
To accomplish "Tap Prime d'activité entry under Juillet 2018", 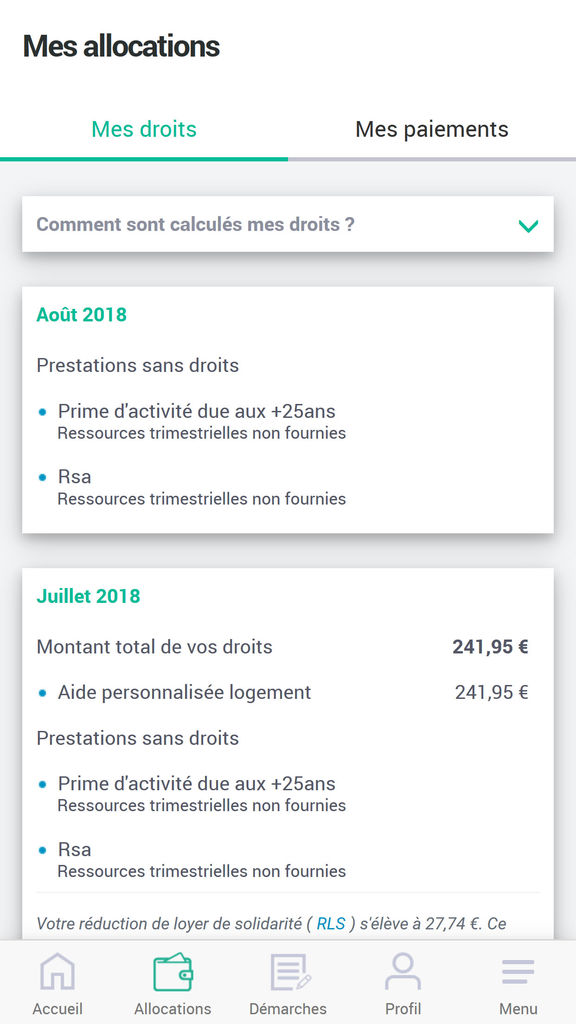I will click(x=197, y=784).
